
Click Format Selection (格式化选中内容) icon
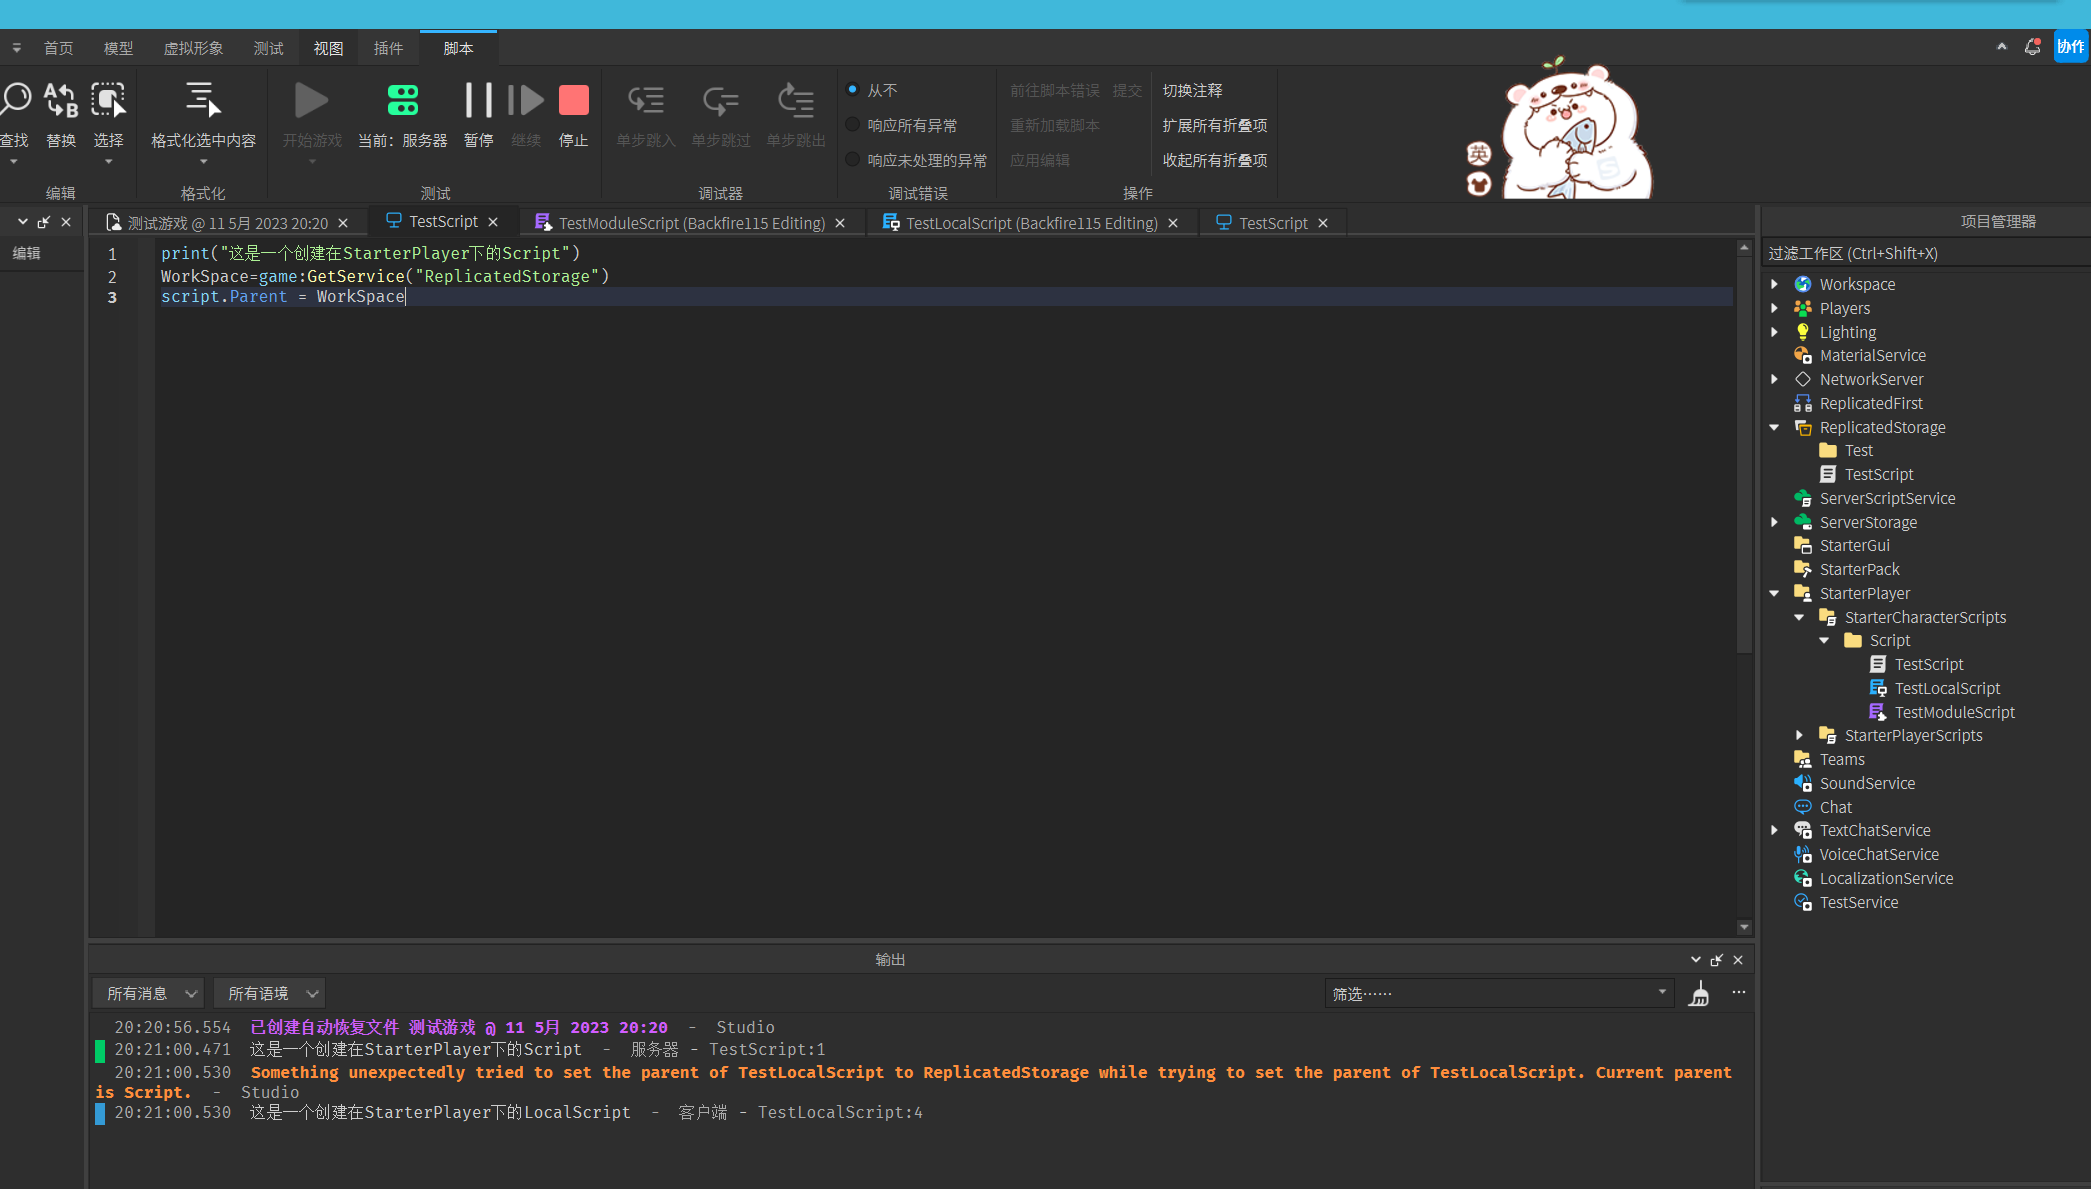203,100
